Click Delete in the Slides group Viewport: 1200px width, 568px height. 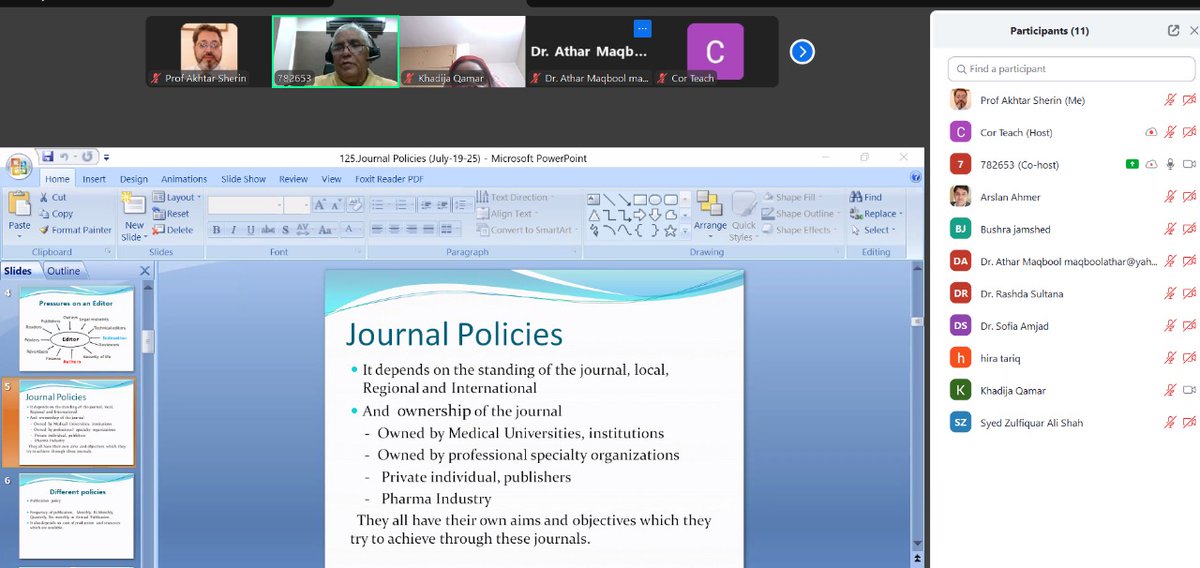[x=173, y=230]
